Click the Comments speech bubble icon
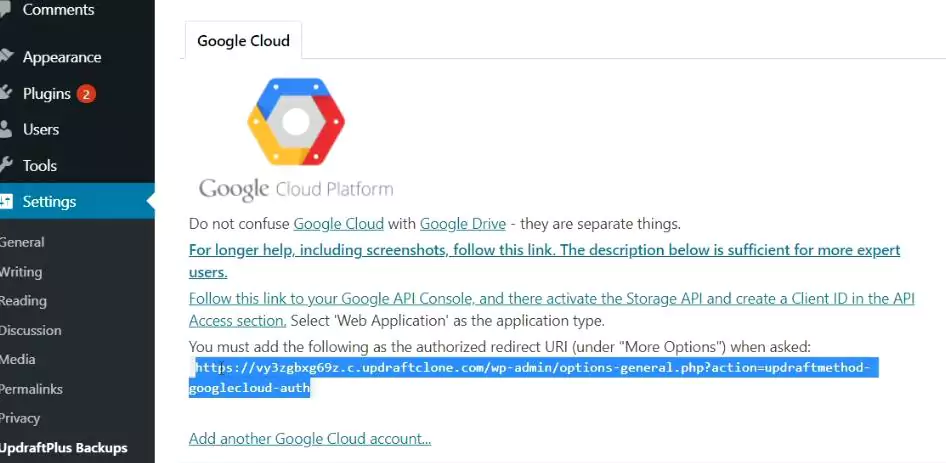946x463 pixels. click(x=5, y=10)
